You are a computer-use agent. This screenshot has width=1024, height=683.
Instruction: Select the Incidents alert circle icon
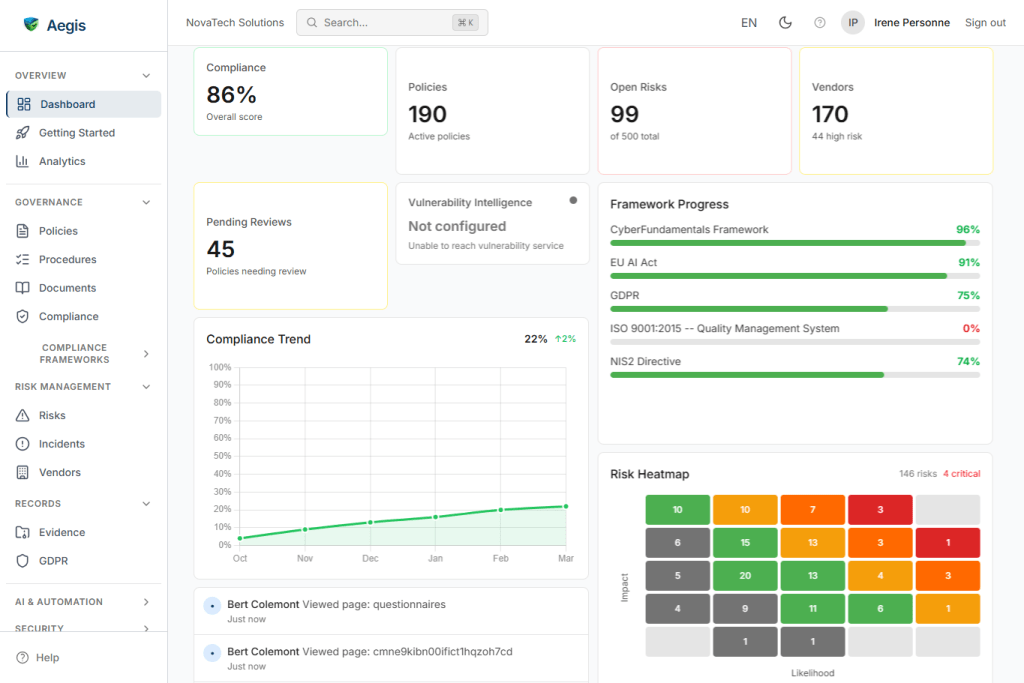tap(23, 444)
